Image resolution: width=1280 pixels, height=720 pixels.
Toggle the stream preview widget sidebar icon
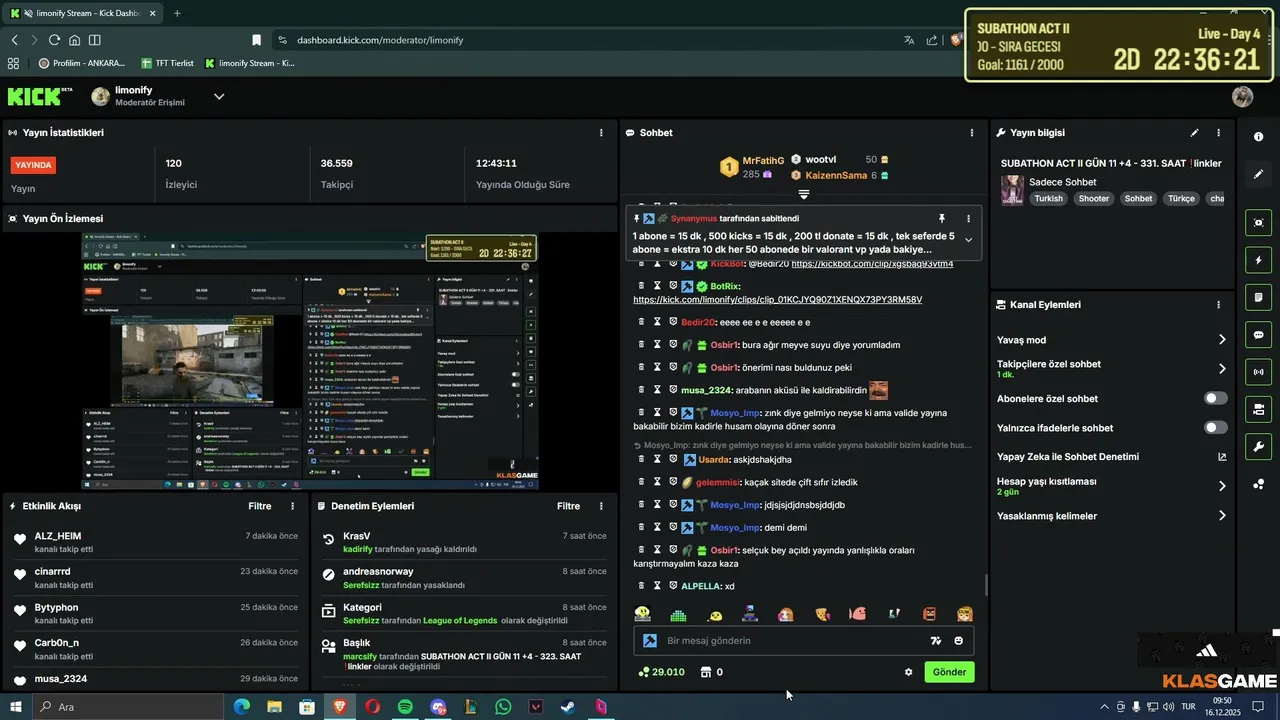[x=1258, y=222]
